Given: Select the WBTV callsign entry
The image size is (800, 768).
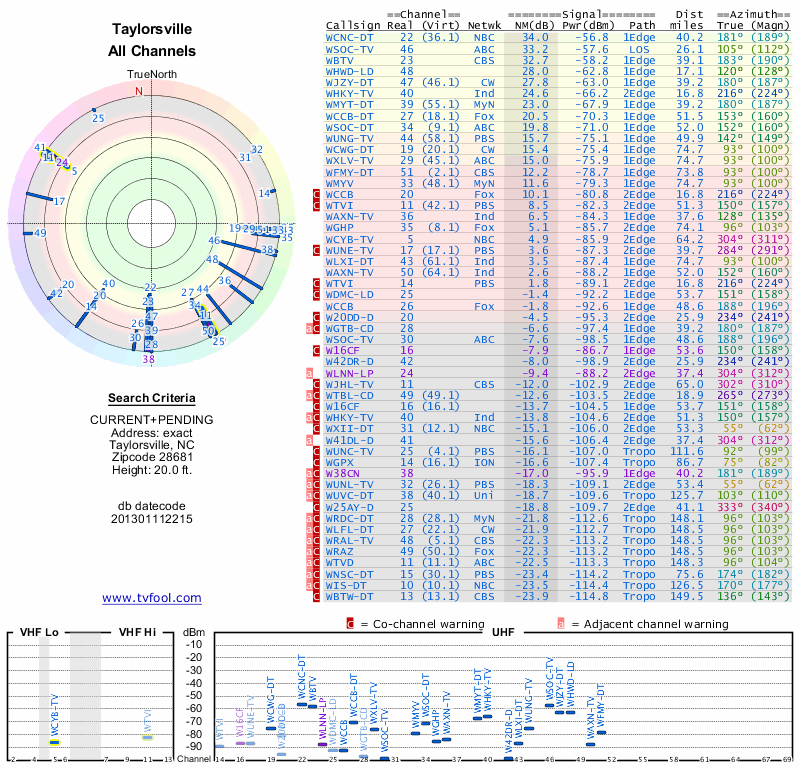Looking at the screenshot, I should 339,61.
